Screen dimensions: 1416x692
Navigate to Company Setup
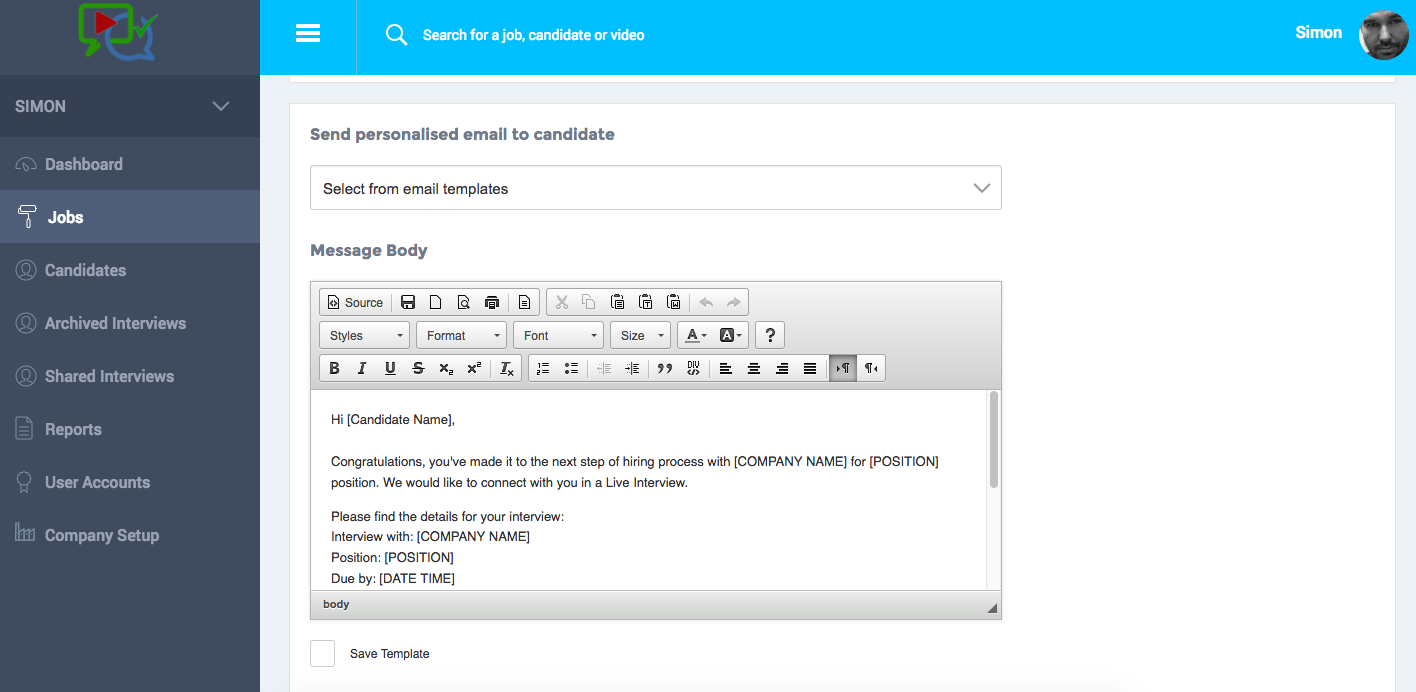[x=101, y=535]
